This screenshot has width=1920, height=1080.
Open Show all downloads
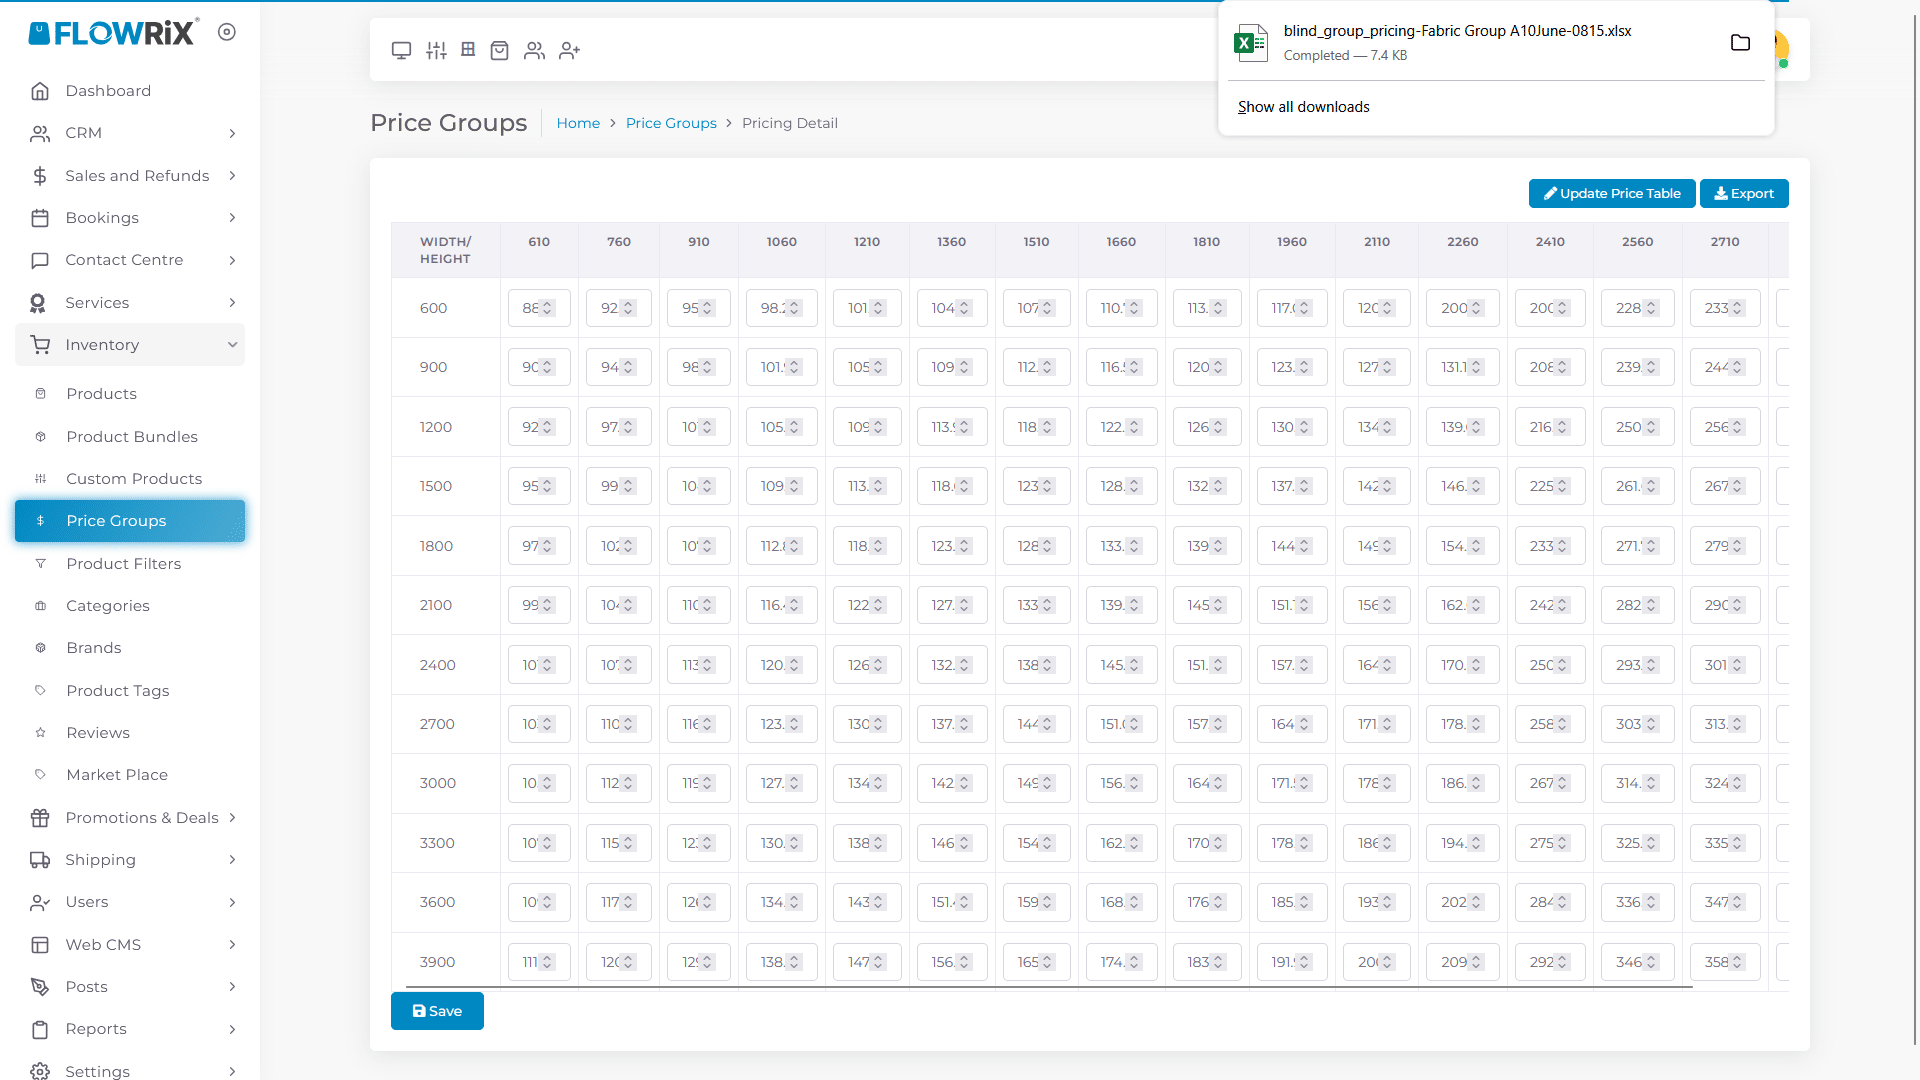click(1303, 106)
